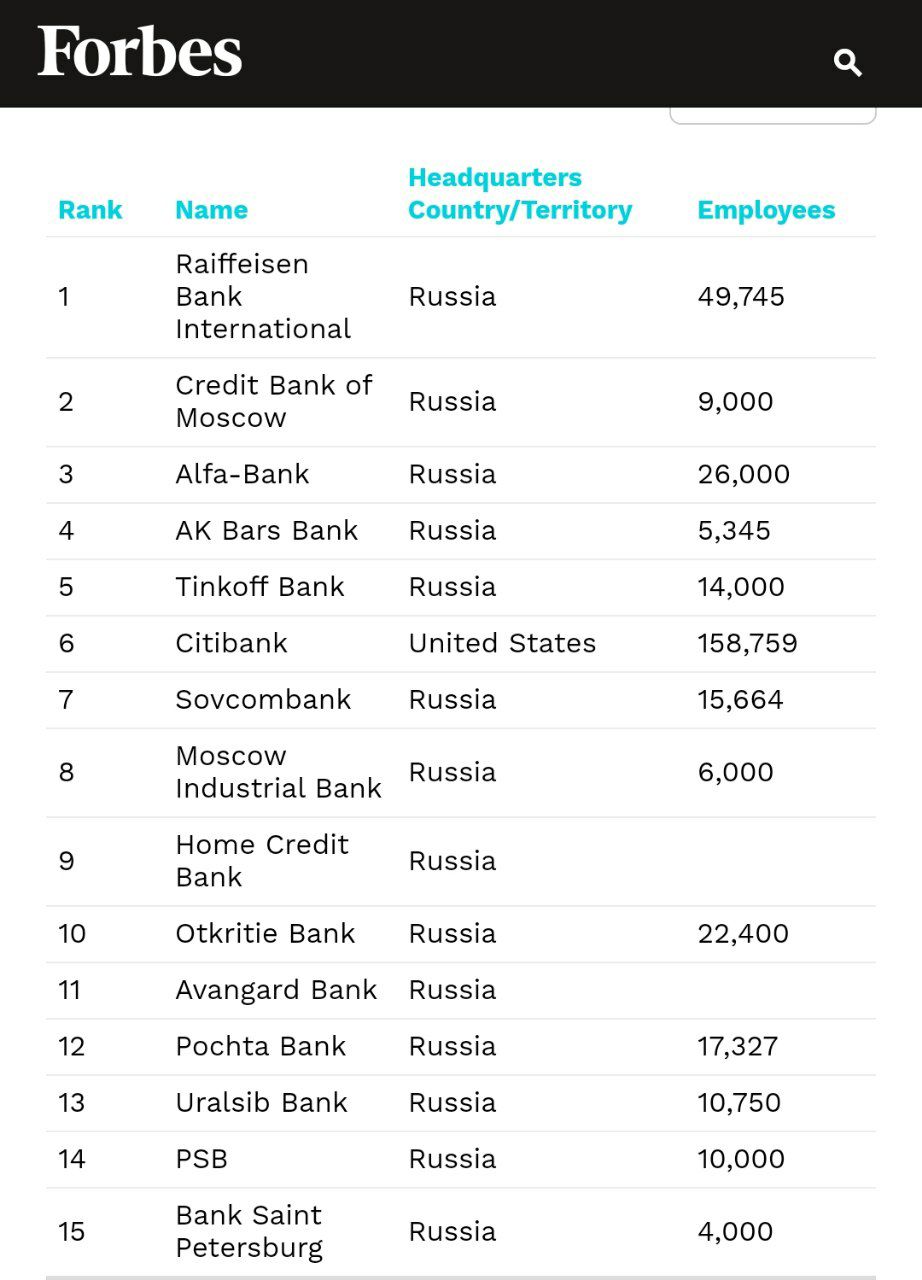The image size is (922, 1280).
Task: Open the Citibank entry
Action: click(x=231, y=644)
